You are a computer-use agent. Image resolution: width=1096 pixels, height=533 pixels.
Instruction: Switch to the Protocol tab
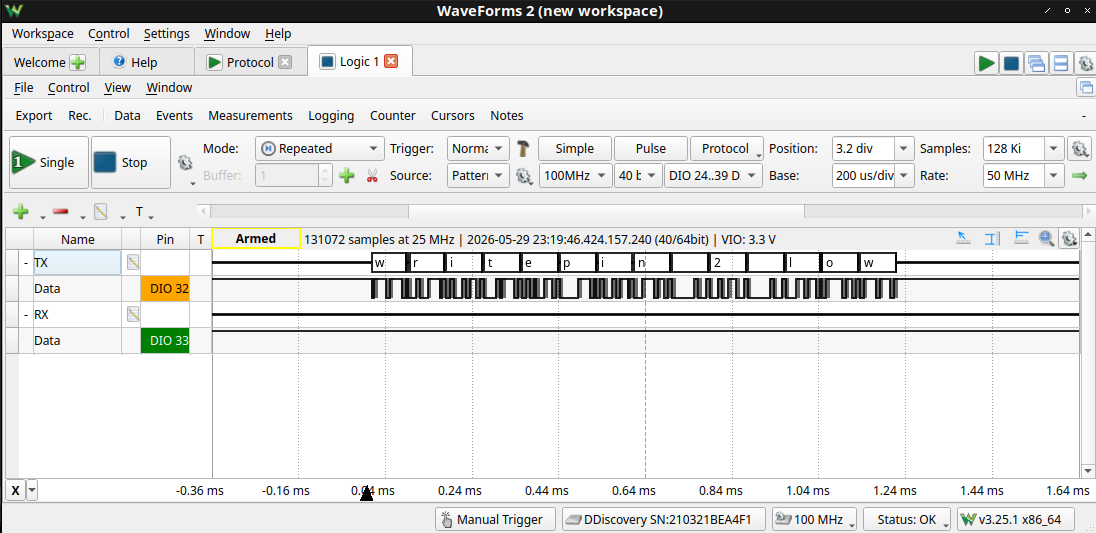pos(250,62)
